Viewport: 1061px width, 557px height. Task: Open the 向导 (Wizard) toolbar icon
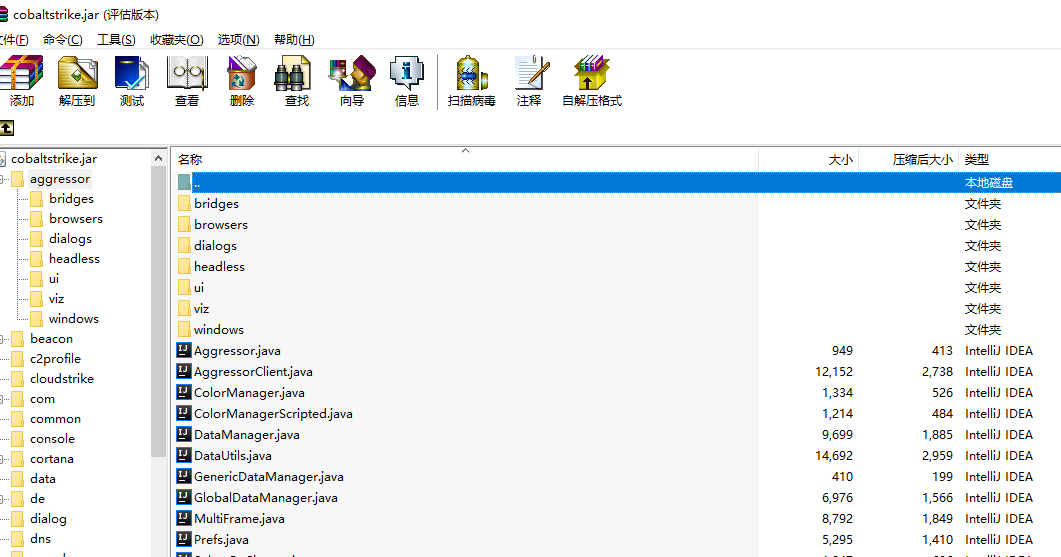point(352,73)
